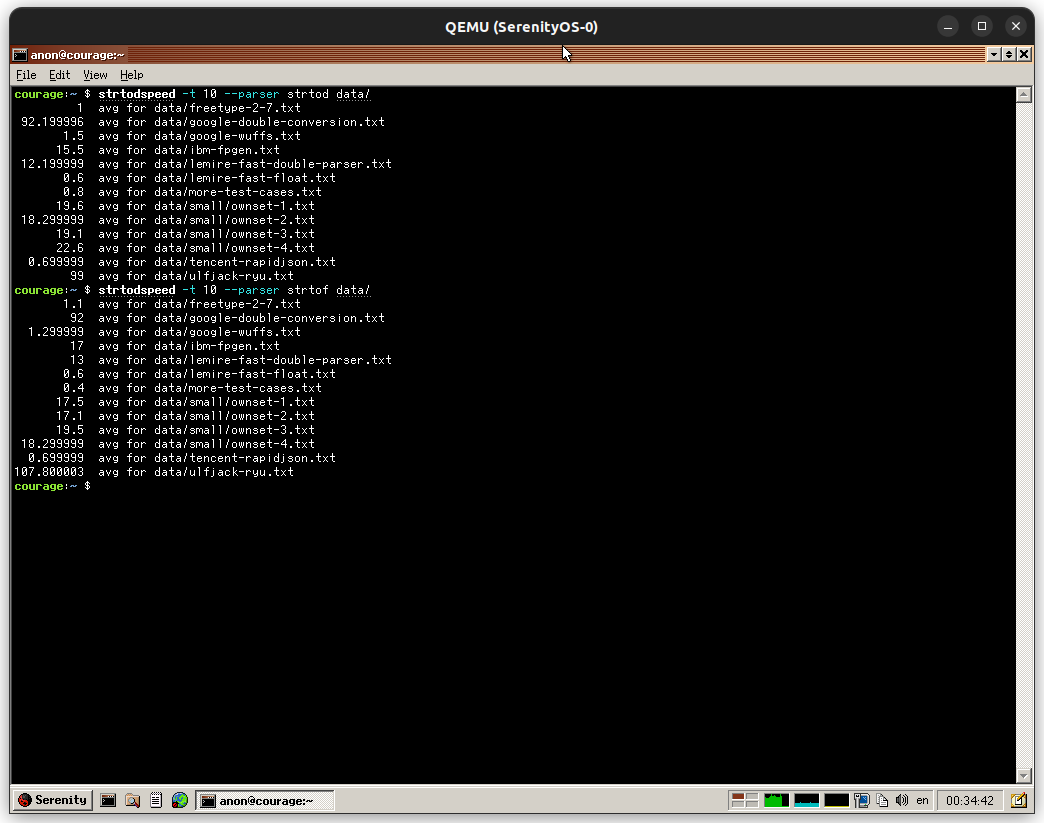Click the clipboard history tray icon
The image size is (1044, 823).
(883, 800)
